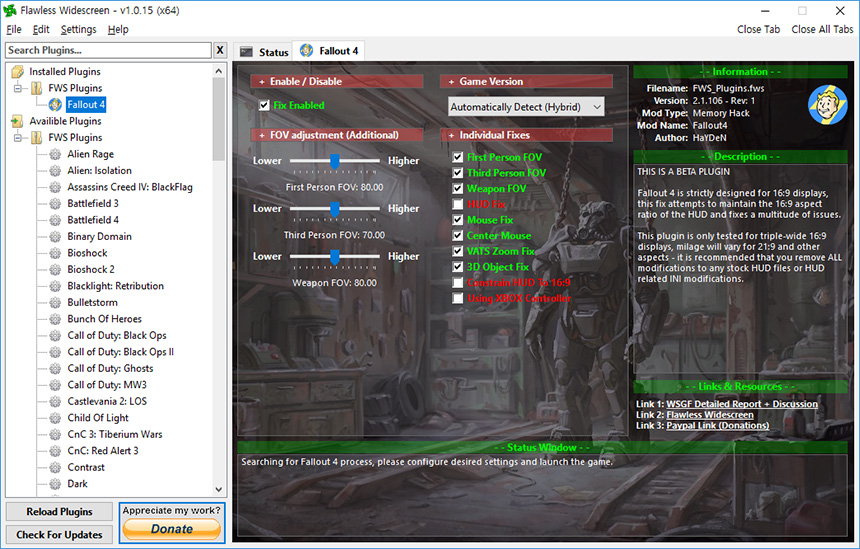Click the gear icon beside Alien: Isolation
Screen dimensions: 860x549
click(55, 171)
